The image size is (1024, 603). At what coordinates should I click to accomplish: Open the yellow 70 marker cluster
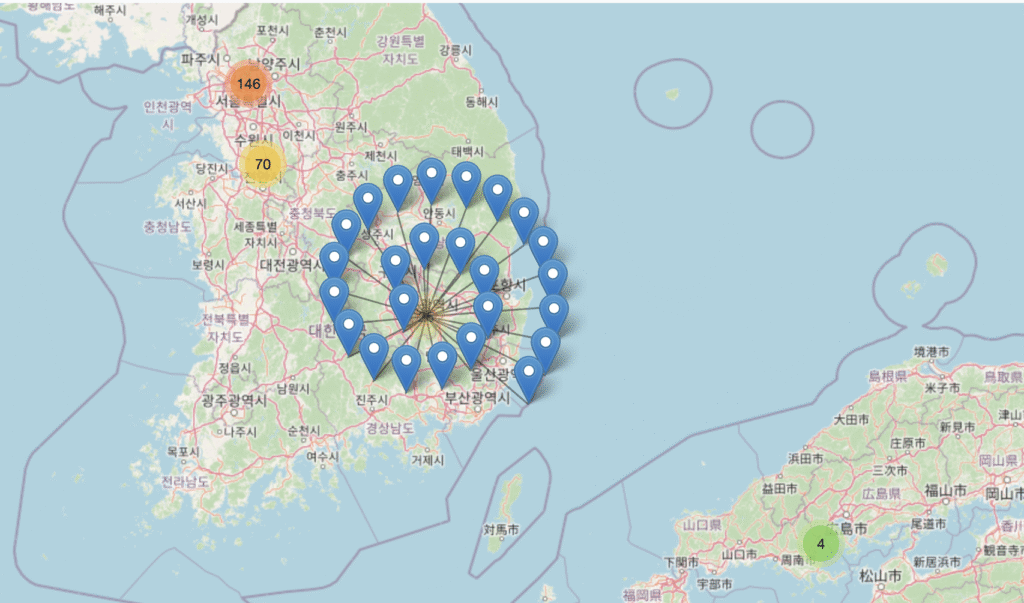(x=262, y=164)
